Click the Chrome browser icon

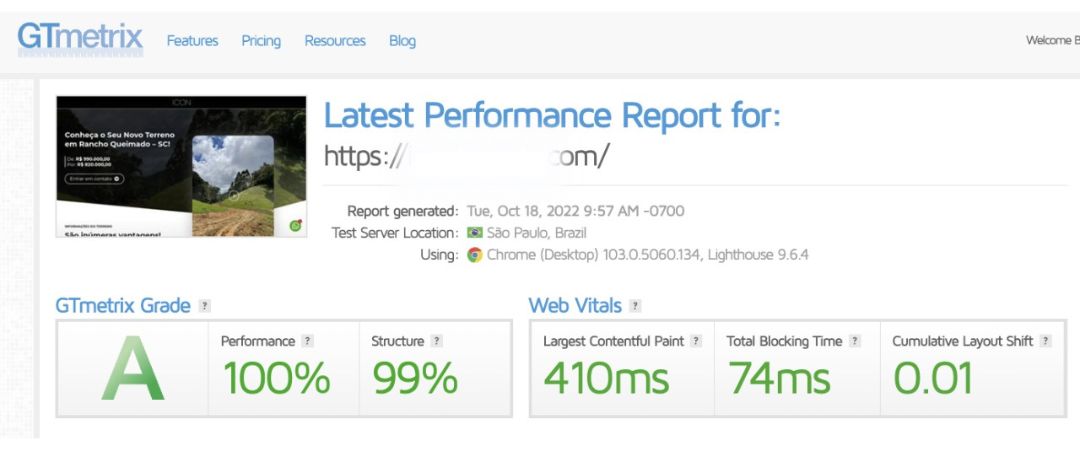coord(475,255)
